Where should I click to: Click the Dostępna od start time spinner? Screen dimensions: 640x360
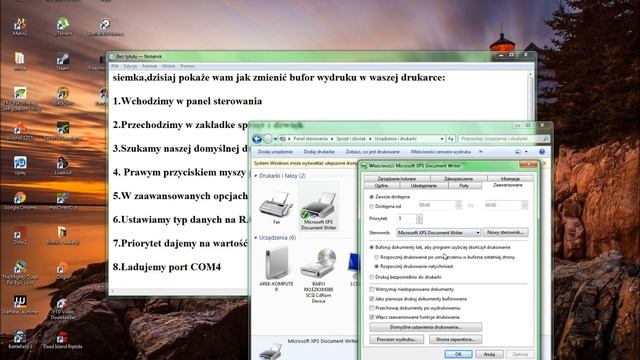(458, 205)
